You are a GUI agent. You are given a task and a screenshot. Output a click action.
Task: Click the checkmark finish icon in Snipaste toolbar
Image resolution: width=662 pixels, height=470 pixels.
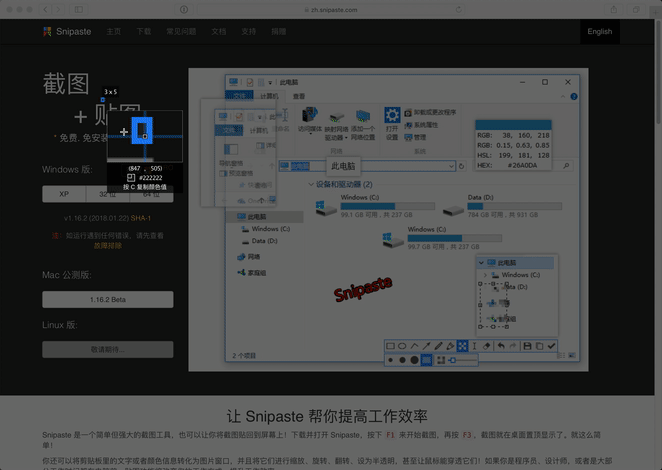pos(551,346)
